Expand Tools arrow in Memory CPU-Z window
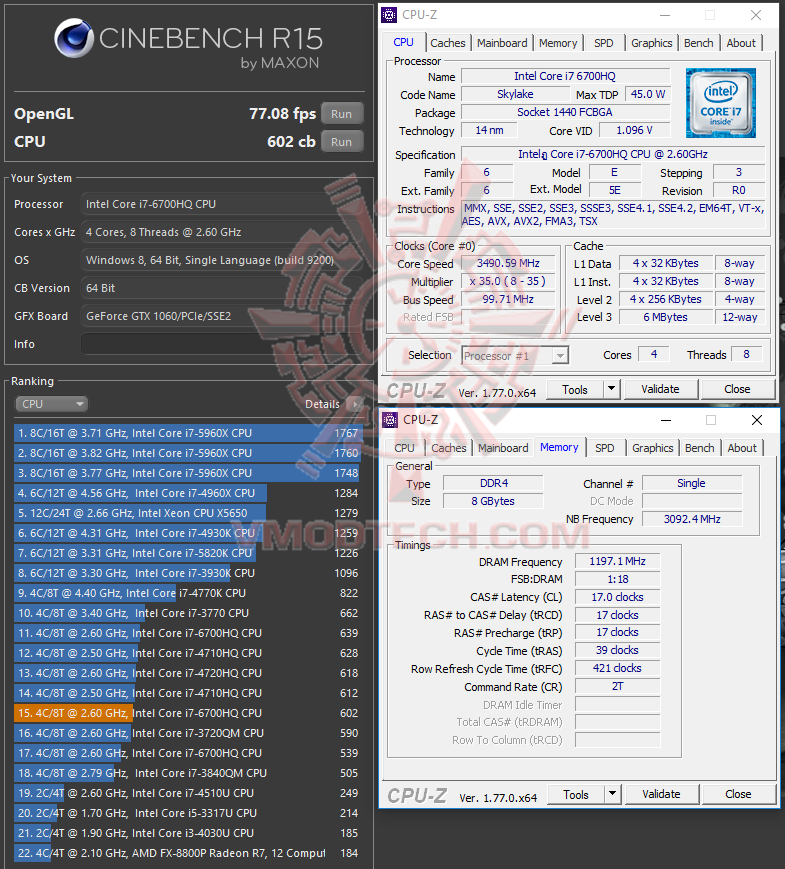 coord(613,794)
